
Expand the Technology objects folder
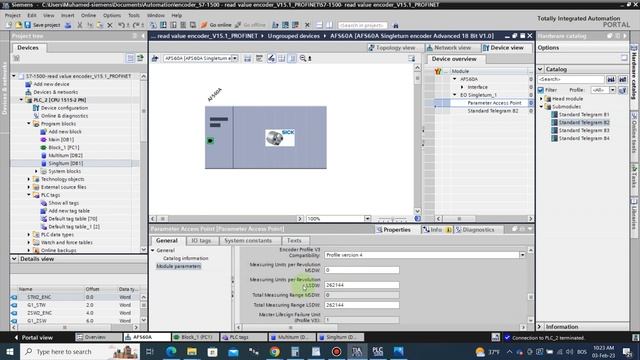coord(29,179)
